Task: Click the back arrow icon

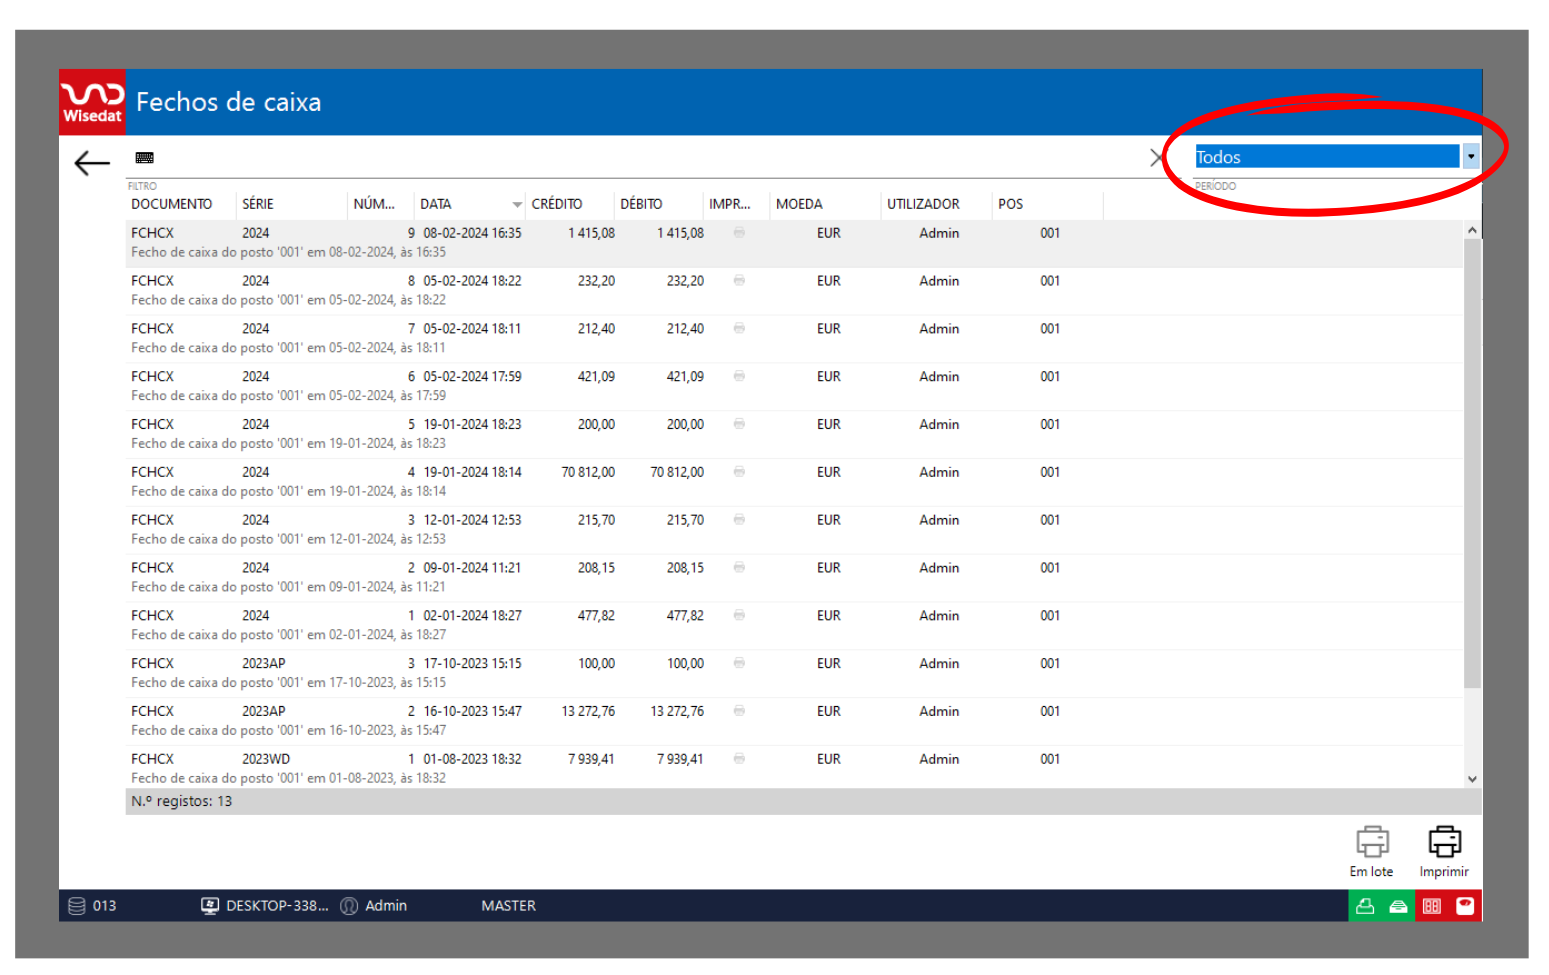Action: (92, 163)
